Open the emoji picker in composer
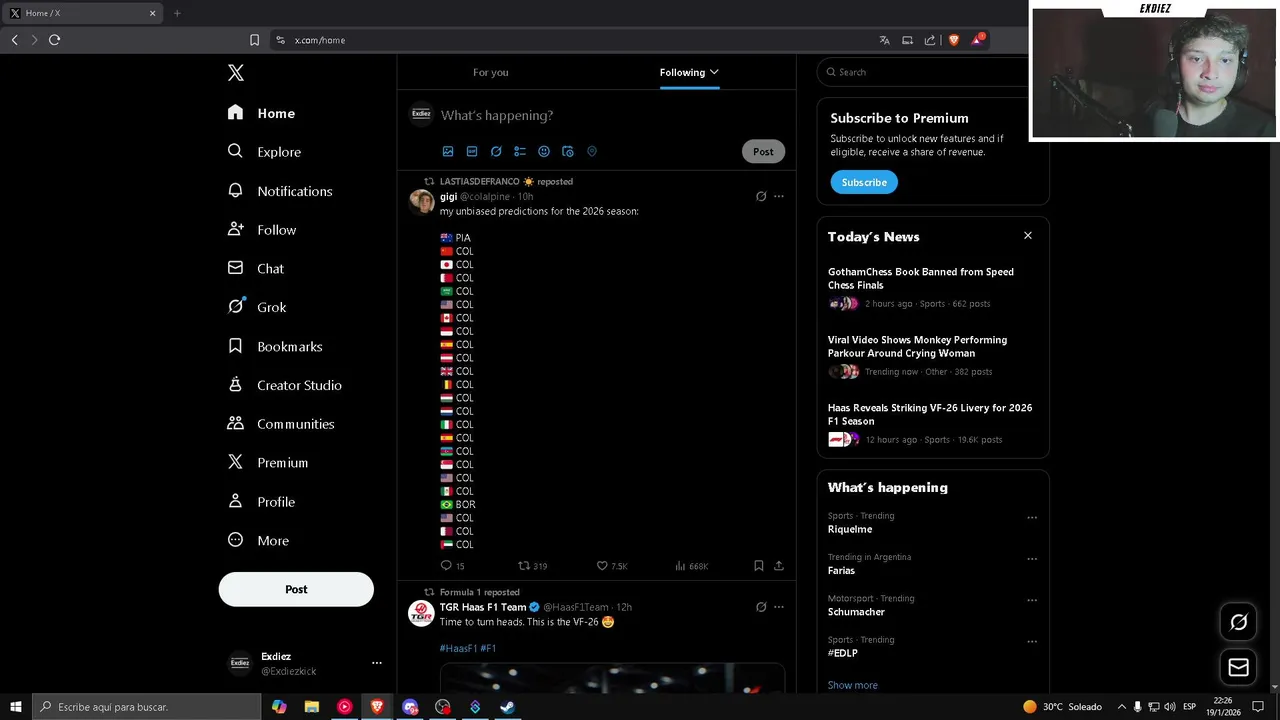Image resolution: width=1280 pixels, height=720 pixels. coord(544,152)
